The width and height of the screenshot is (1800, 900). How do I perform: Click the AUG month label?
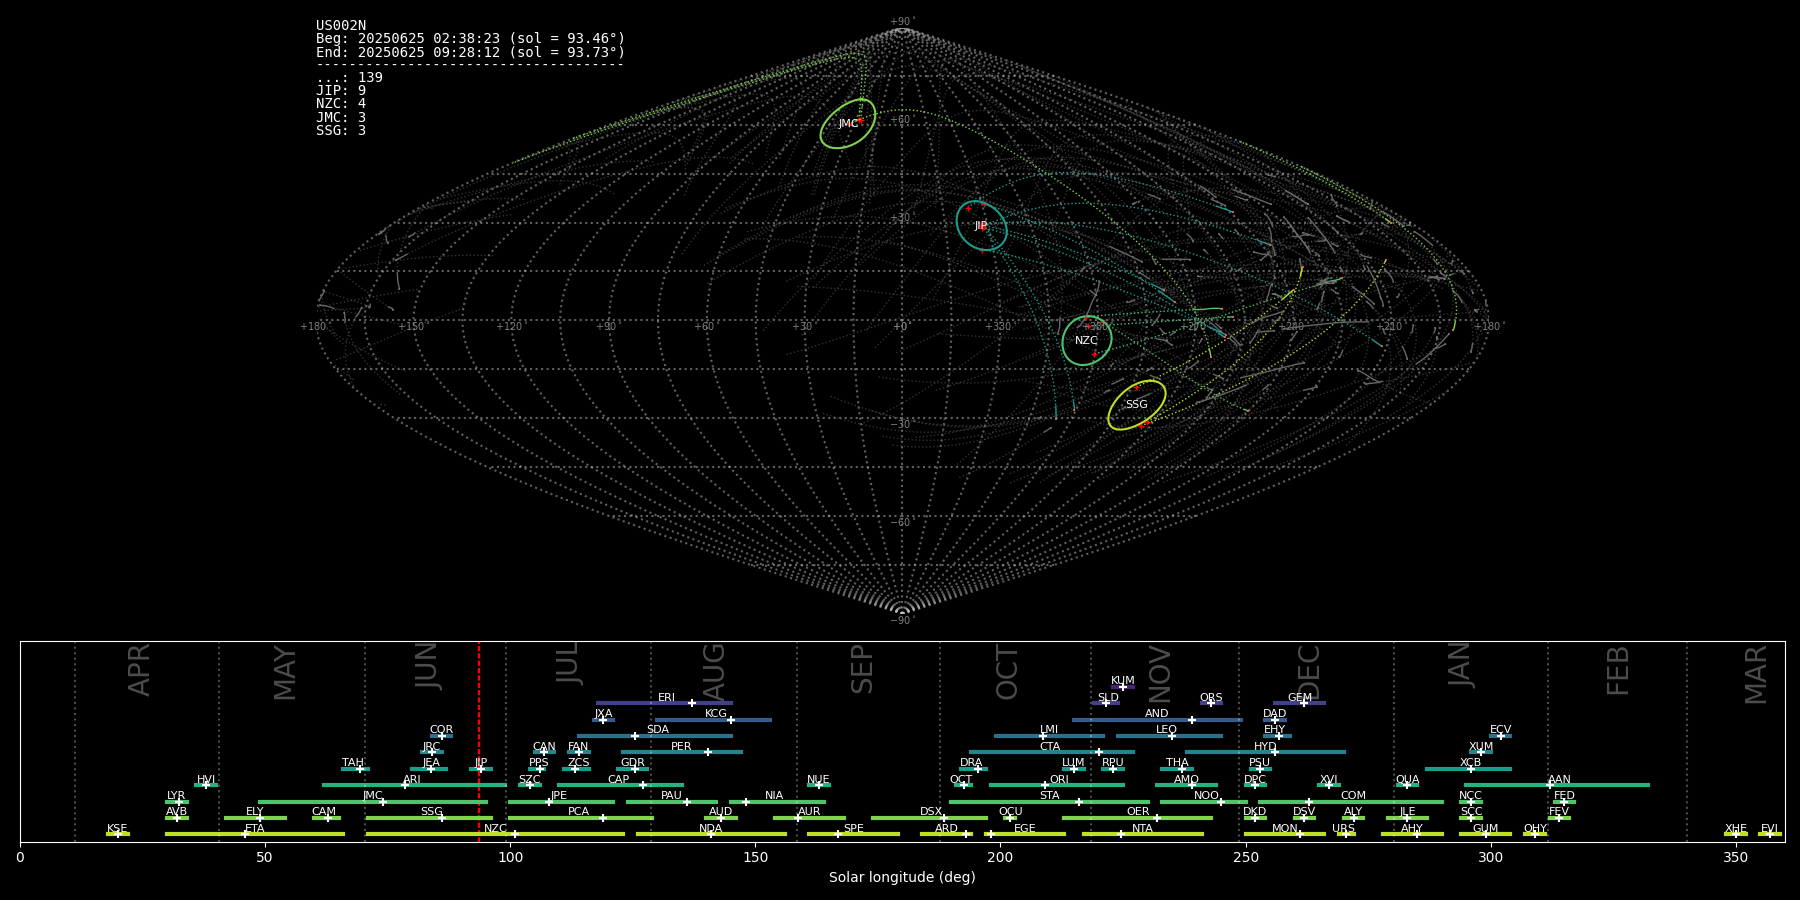click(x=714, y=673)
